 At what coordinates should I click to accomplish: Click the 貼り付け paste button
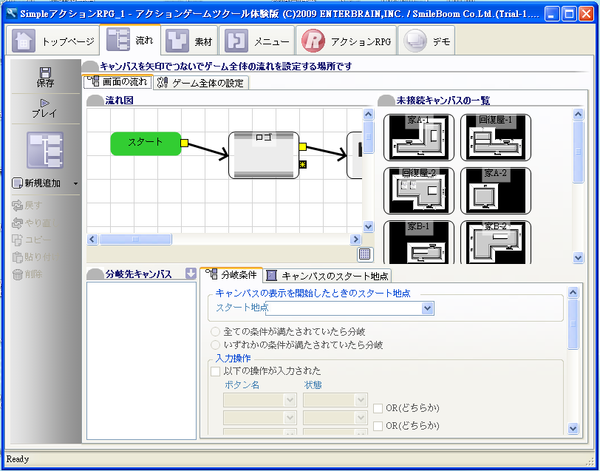coord(34,257)
